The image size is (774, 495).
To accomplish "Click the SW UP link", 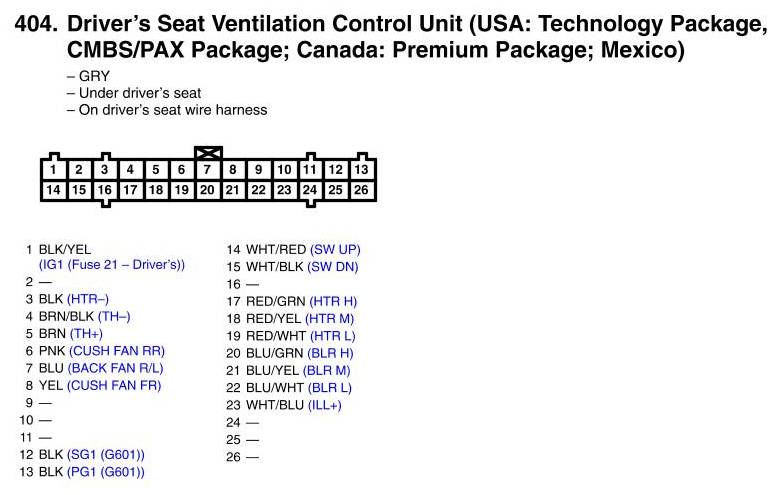I will coord(335,249).
